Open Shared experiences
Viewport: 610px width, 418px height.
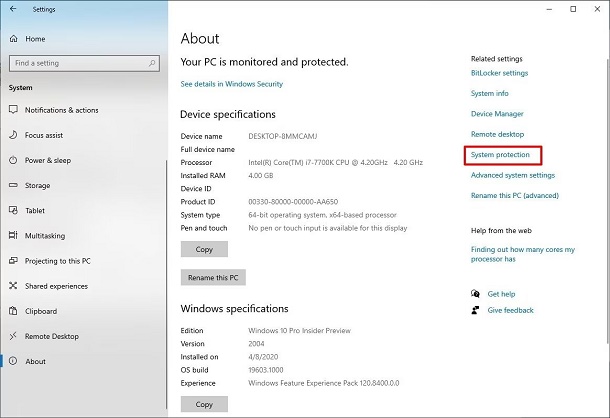point(56,286)
